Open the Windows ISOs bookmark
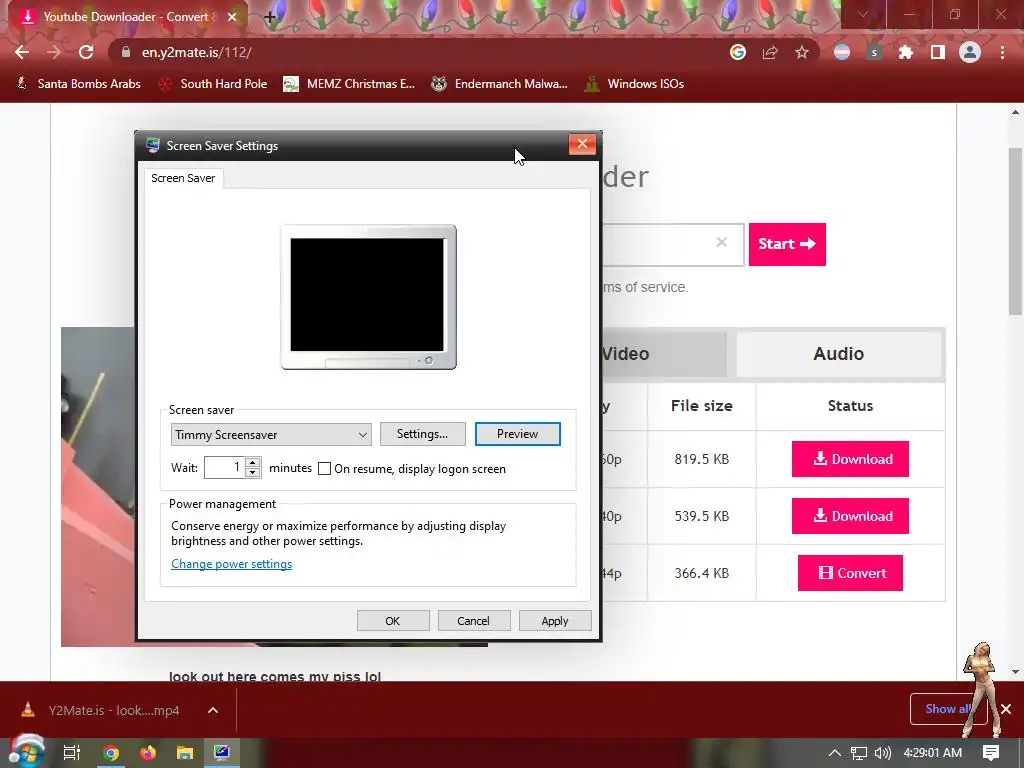 click(x=635, y=84)
